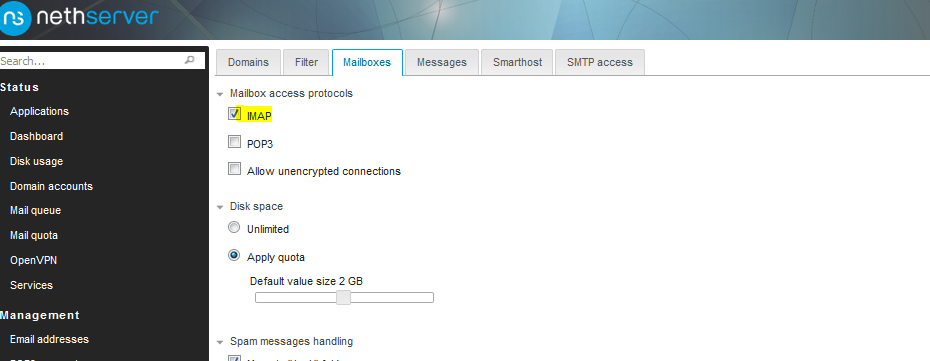Click the quota size slider handle
This screenshot has width=930, height=361.
(x=343, y=298)
